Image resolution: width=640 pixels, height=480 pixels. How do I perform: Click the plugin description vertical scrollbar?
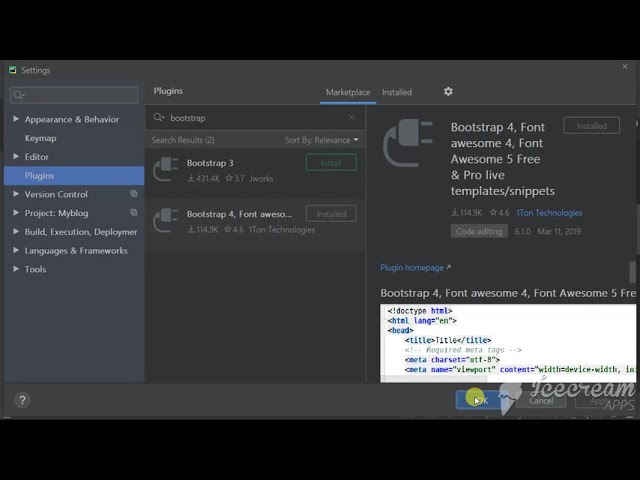tap(633, 272)
